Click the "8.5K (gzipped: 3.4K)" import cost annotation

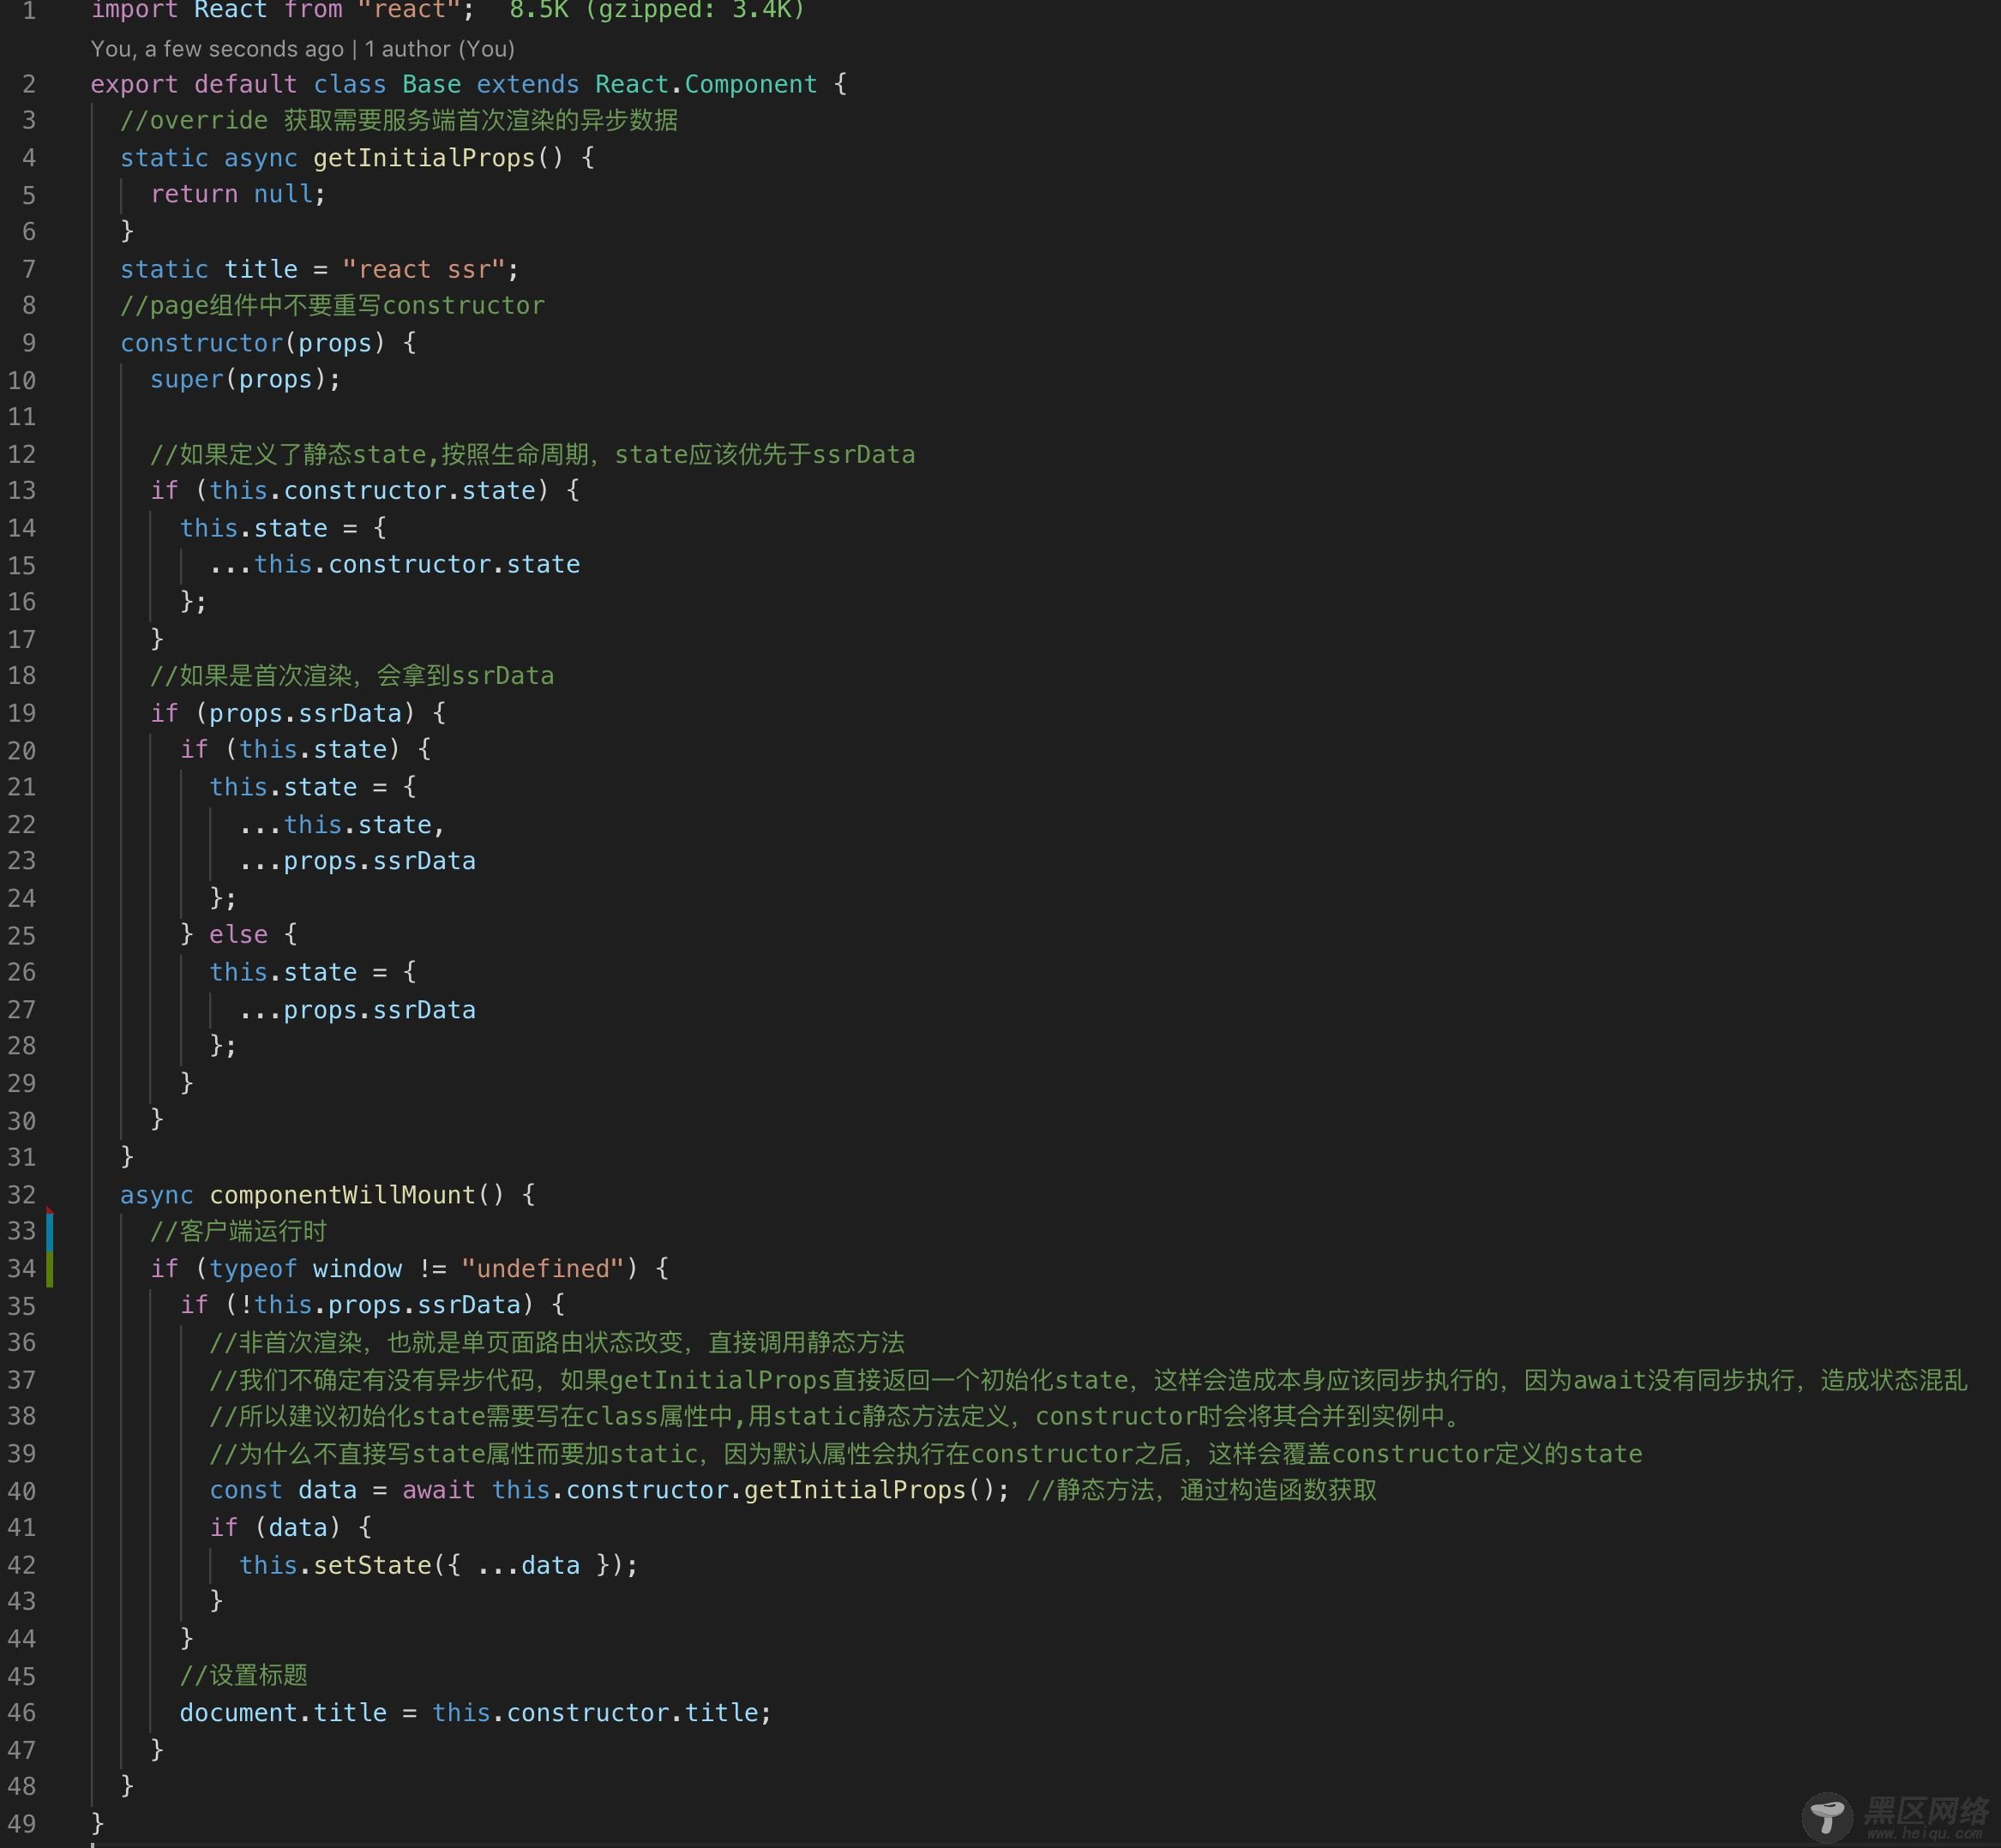pos(657,10)
